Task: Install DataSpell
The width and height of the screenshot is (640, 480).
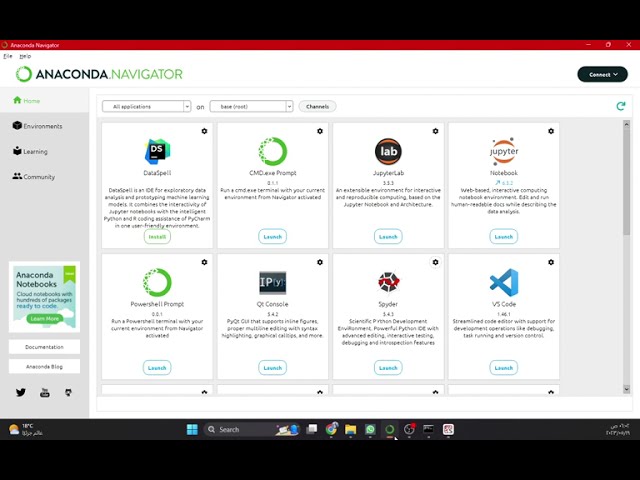Action: pos(157,237)
